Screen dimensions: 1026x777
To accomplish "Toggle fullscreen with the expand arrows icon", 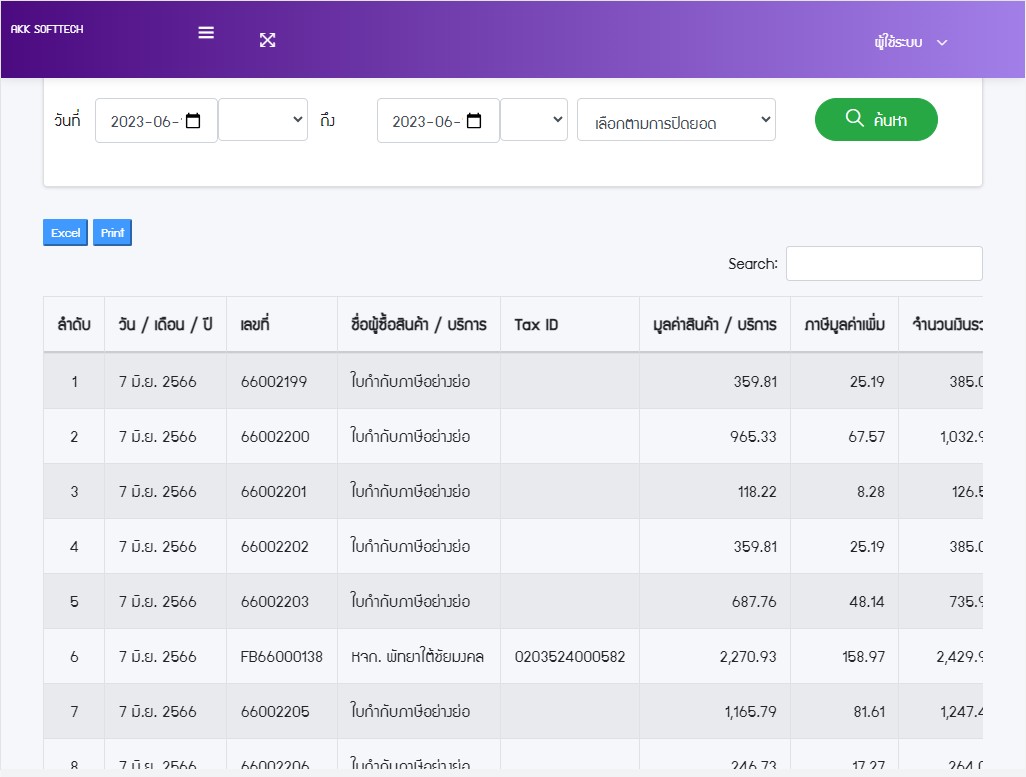I will tap(267, 40).
